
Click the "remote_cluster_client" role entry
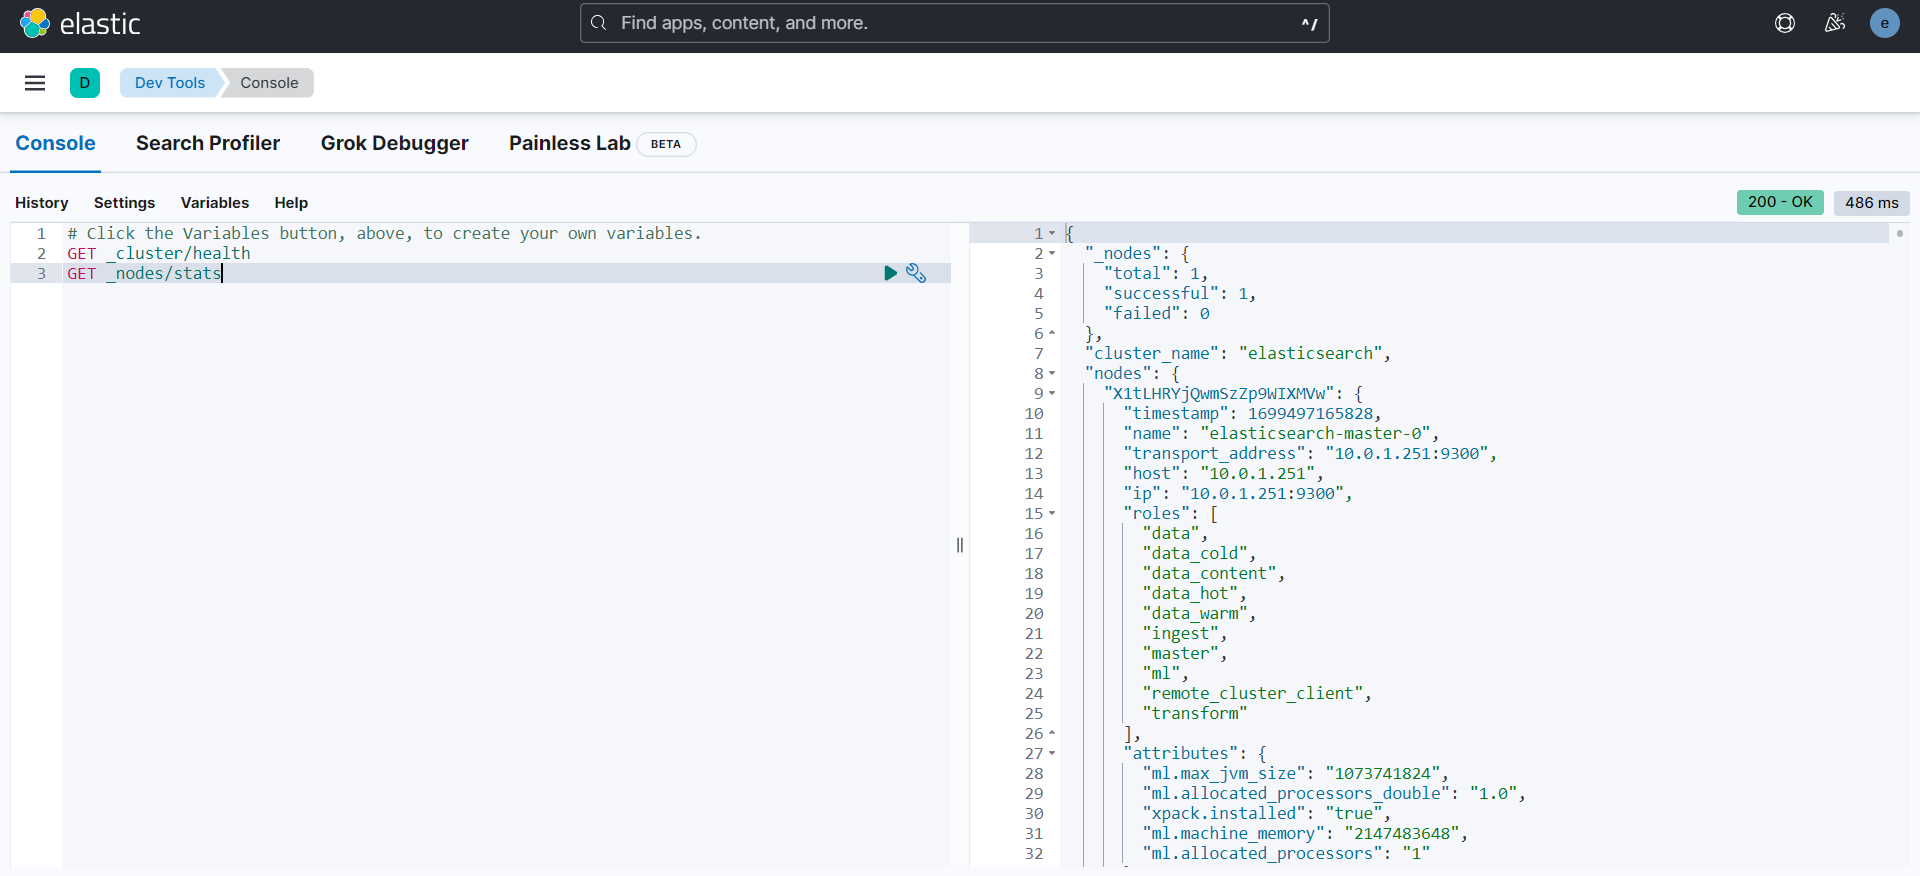(1257, 693)
